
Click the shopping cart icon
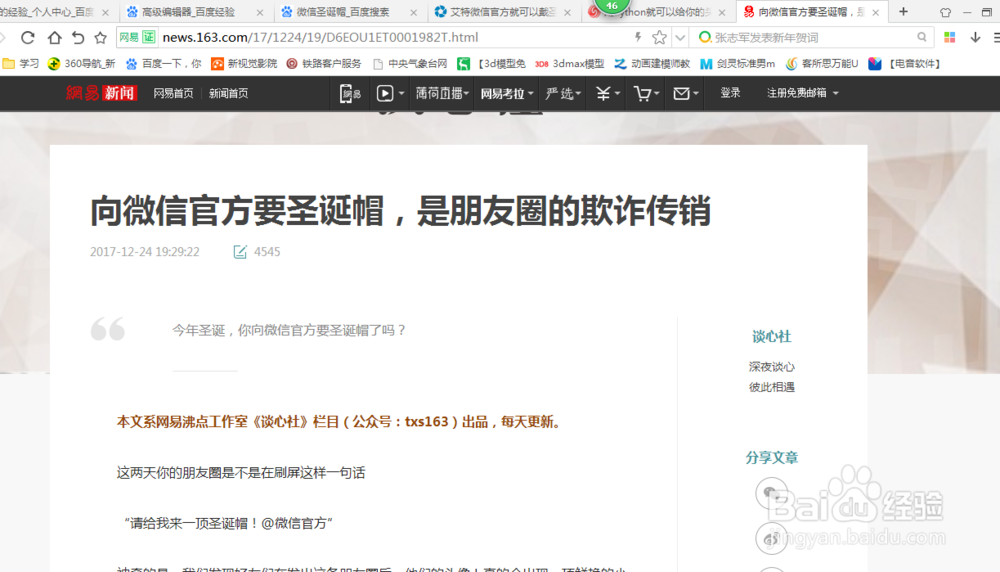click(642, 94)
